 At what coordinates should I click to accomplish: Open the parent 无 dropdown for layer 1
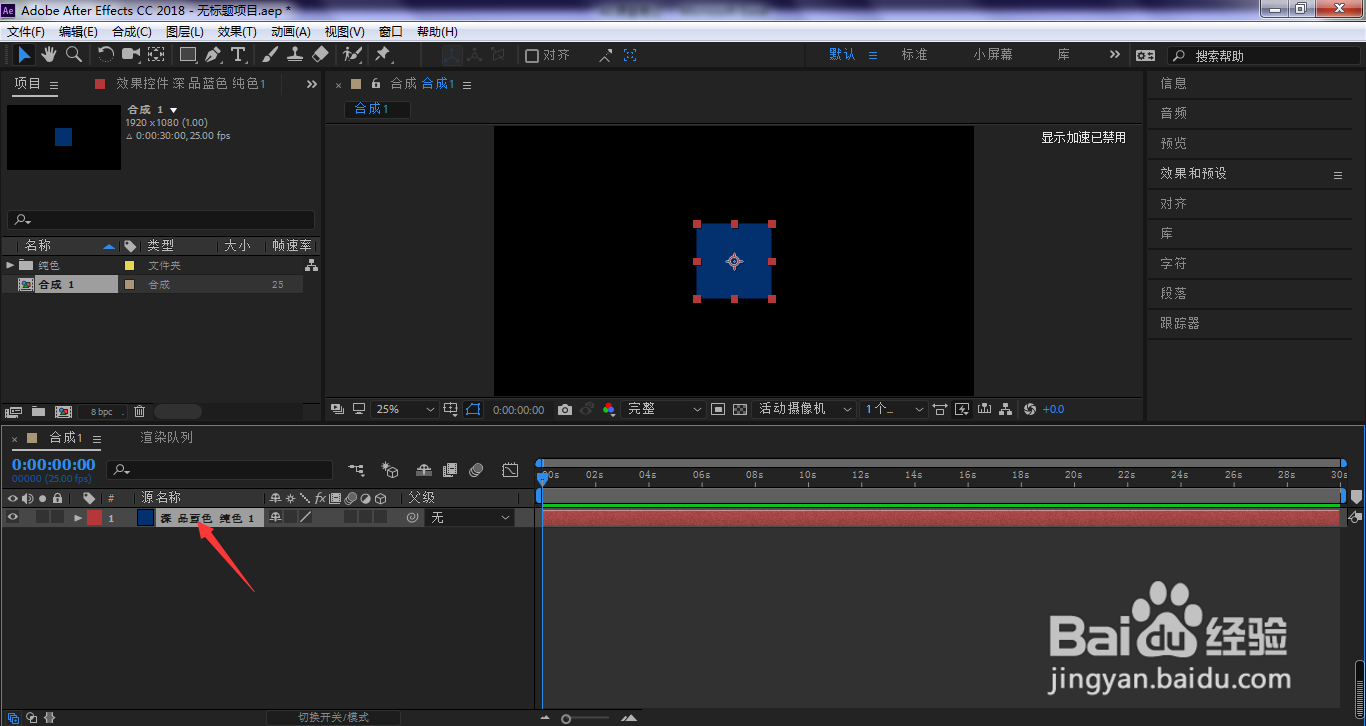tap(469, 517)
